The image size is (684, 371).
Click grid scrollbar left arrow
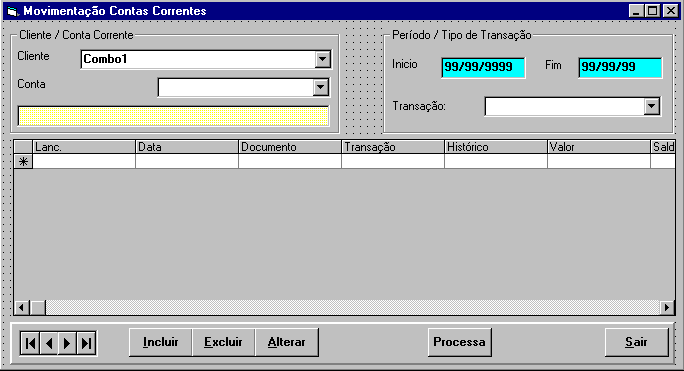tap(21, 308)
